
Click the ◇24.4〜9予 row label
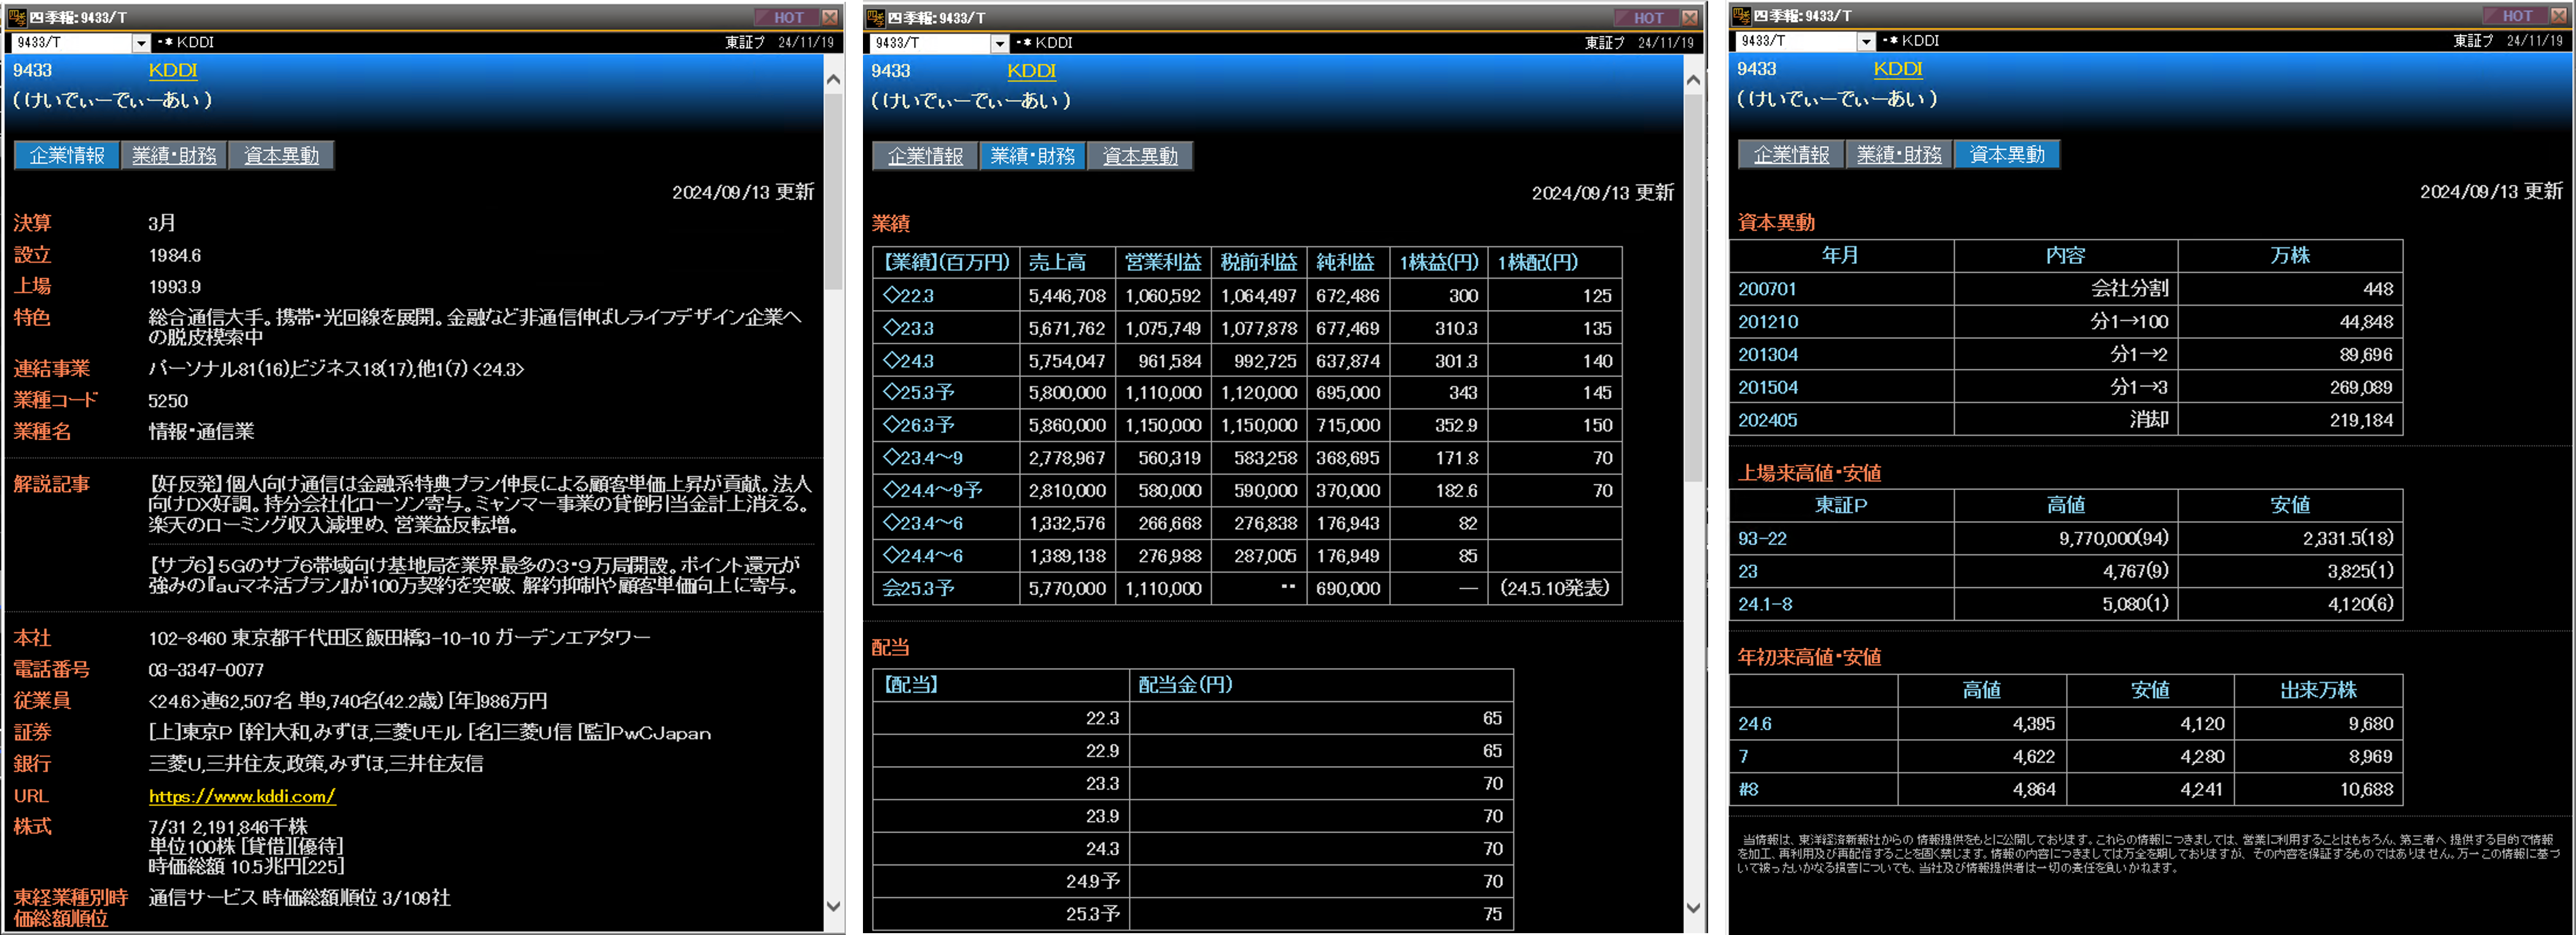click(x=932, y=491)
